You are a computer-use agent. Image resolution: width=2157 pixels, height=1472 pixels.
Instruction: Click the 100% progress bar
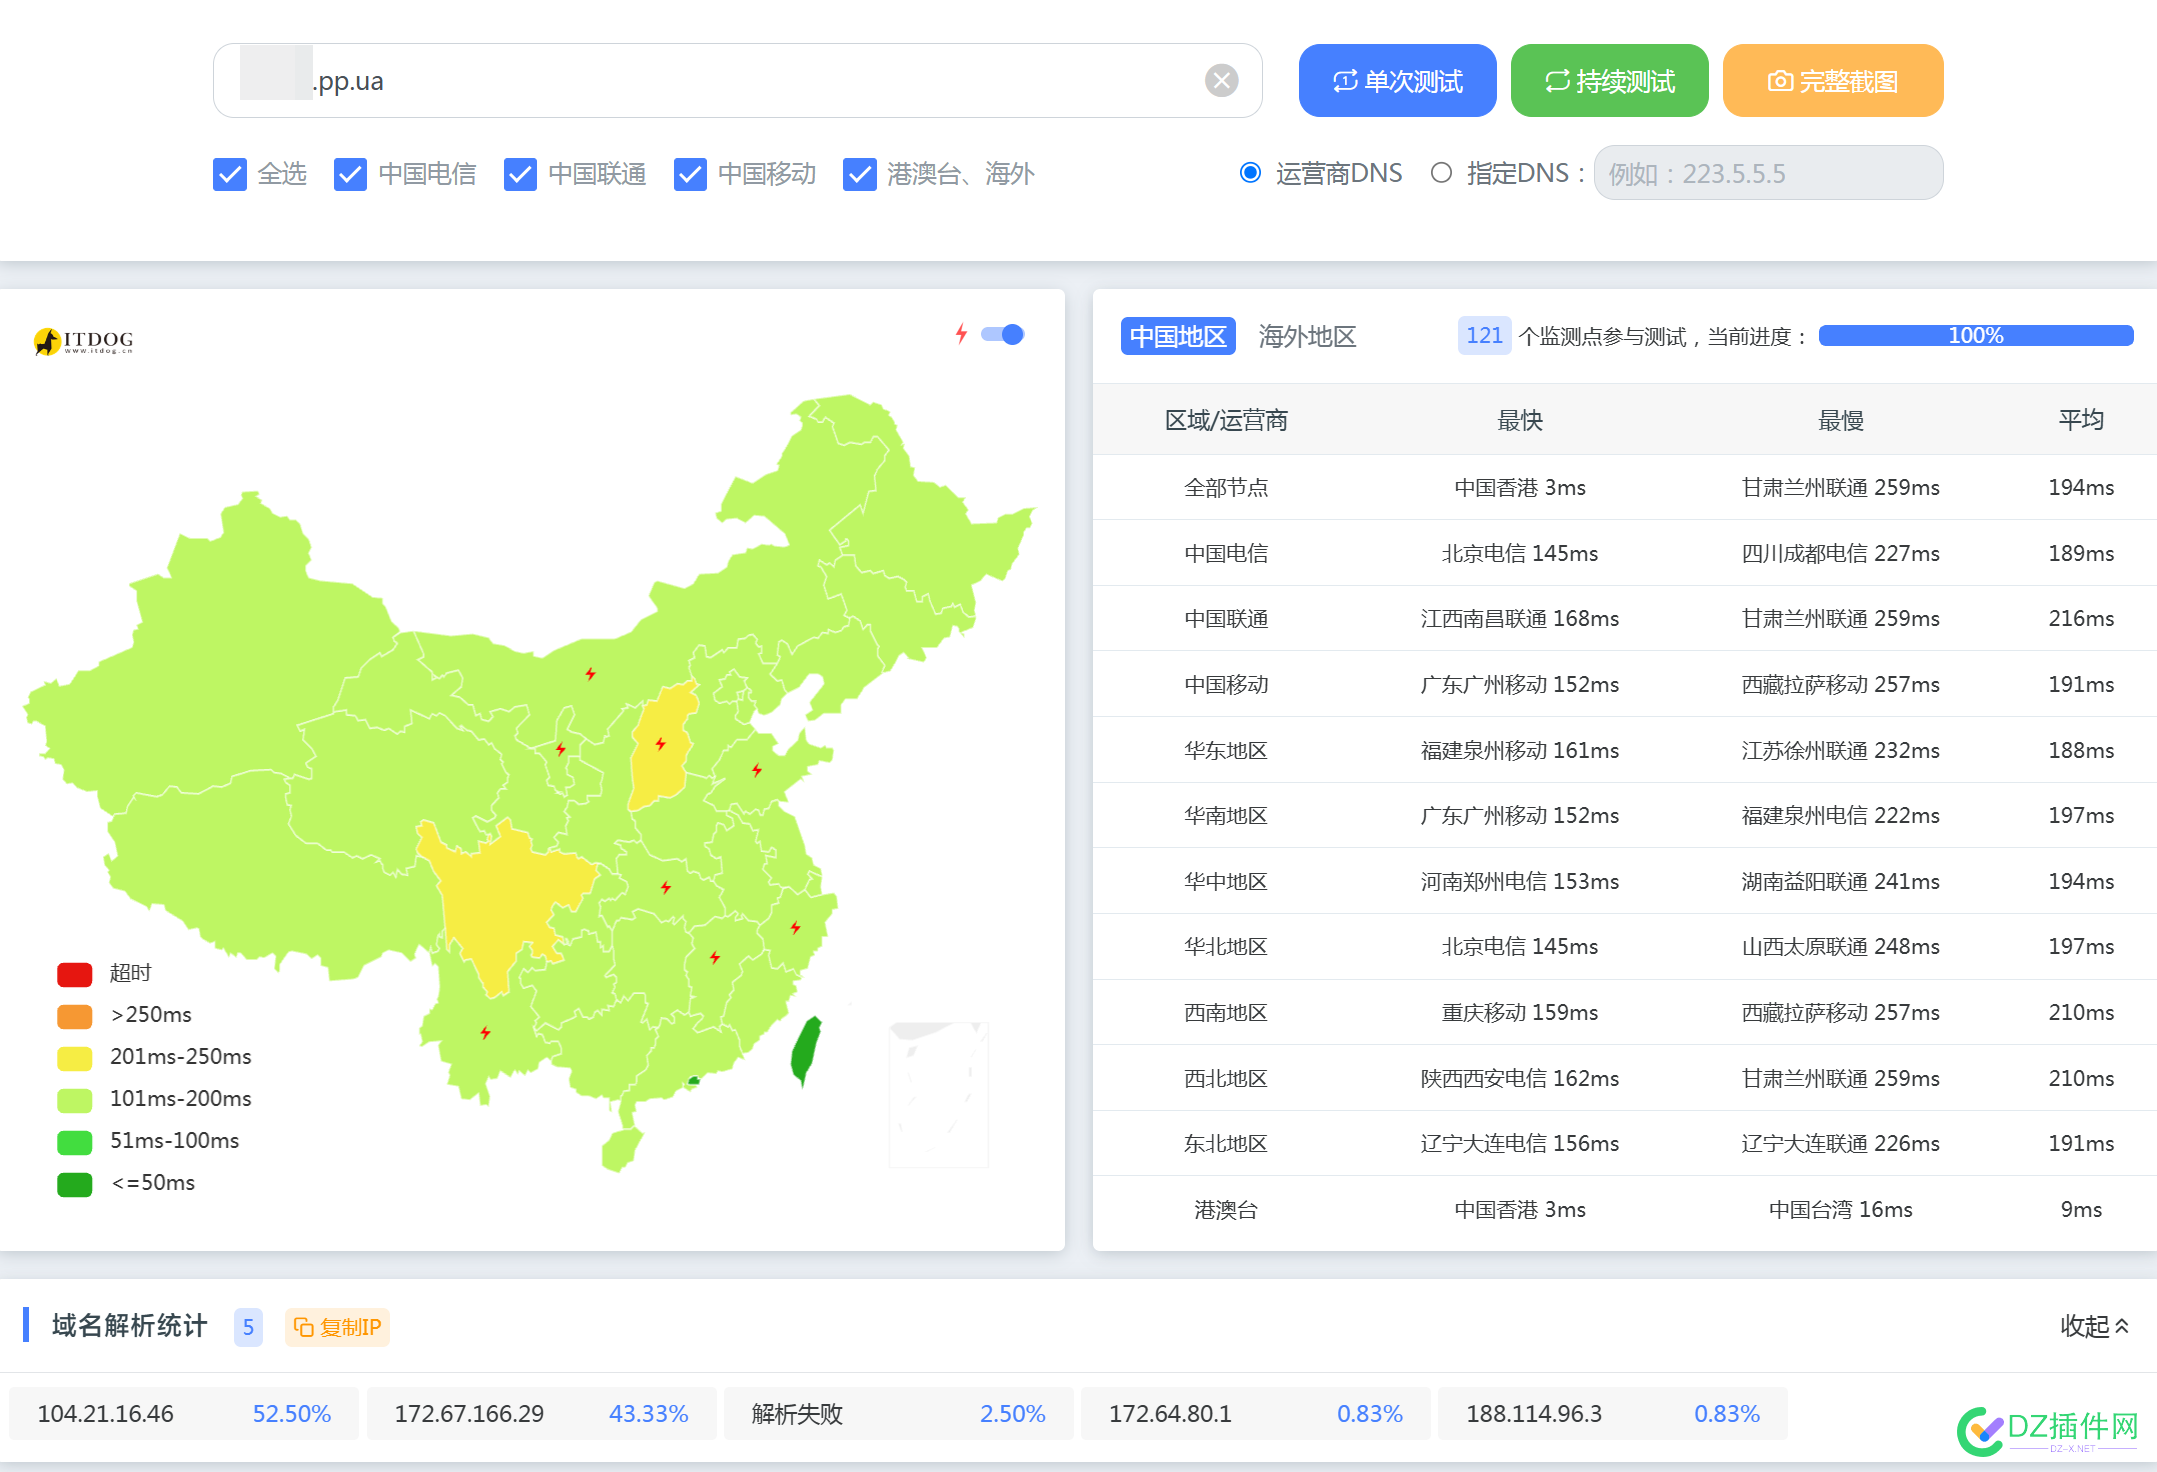click(1975, 336)
